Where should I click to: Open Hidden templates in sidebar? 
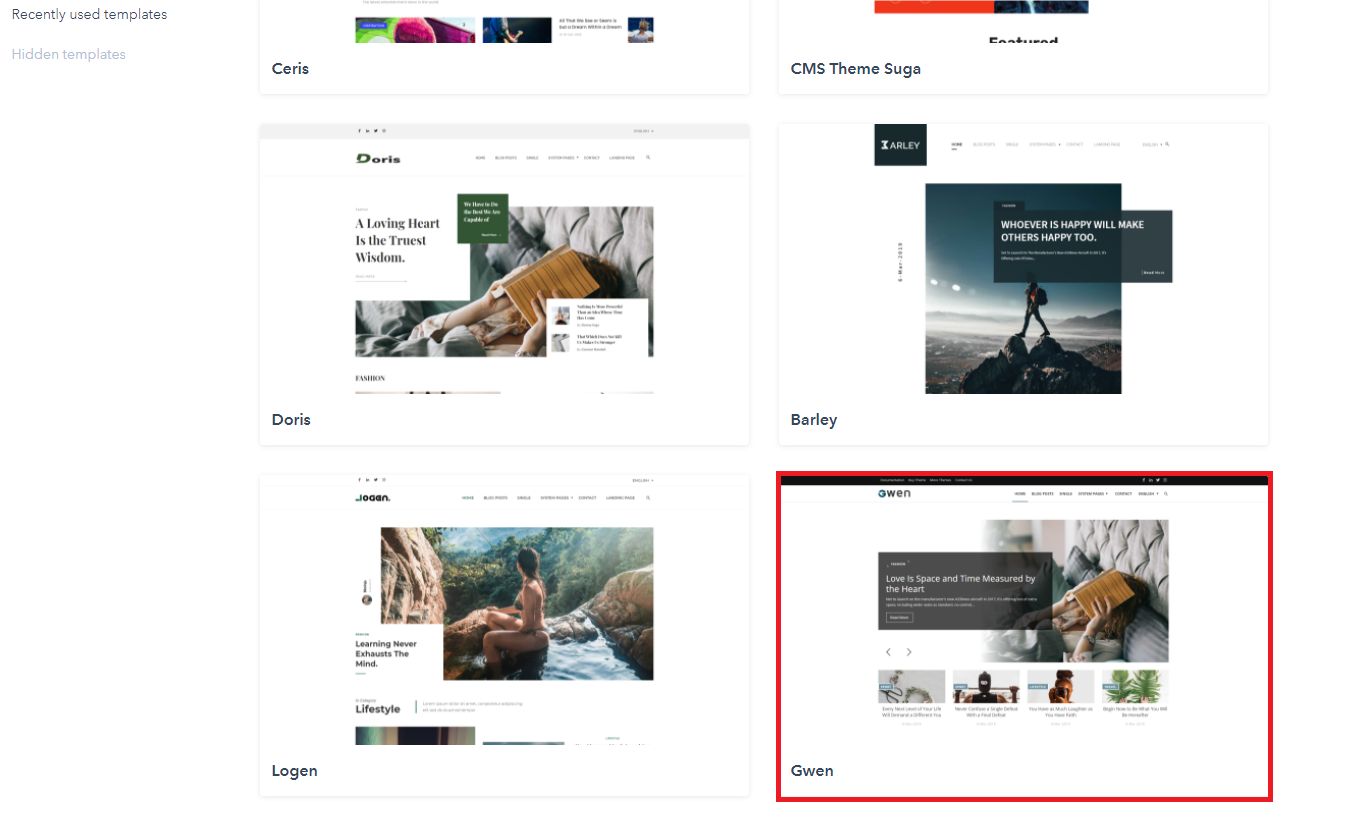(69, 54)
